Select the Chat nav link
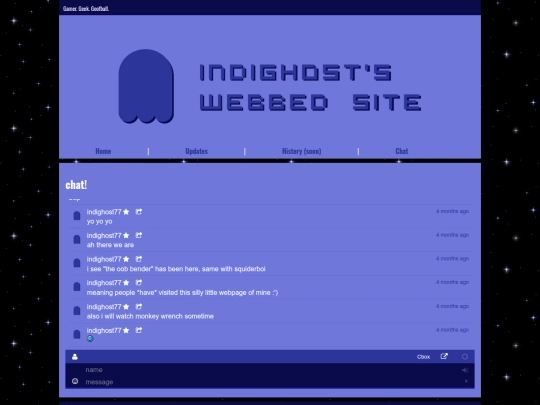 click(x=402, y=151)
